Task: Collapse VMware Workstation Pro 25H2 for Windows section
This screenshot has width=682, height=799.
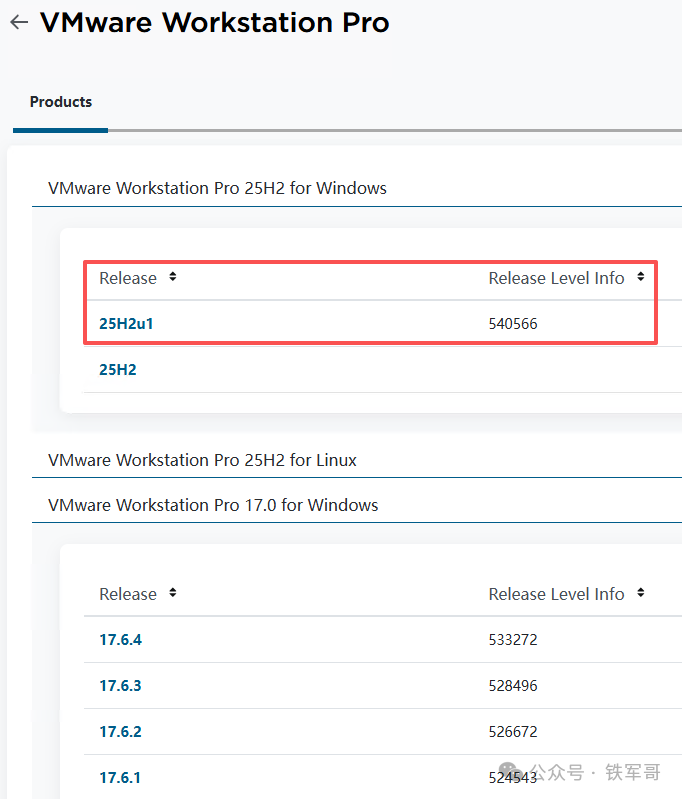Action: click(217, 188)
